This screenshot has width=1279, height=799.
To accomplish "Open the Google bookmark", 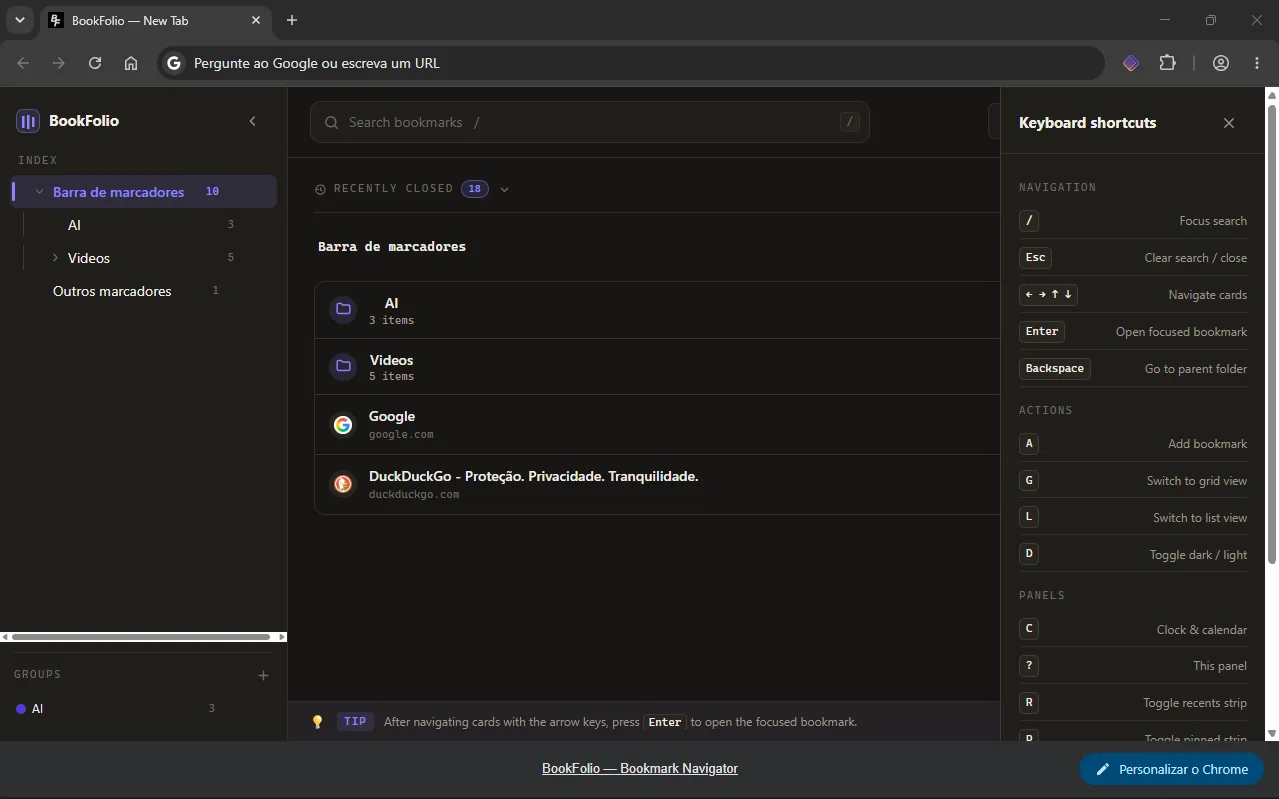I will (x=657, y=424).
